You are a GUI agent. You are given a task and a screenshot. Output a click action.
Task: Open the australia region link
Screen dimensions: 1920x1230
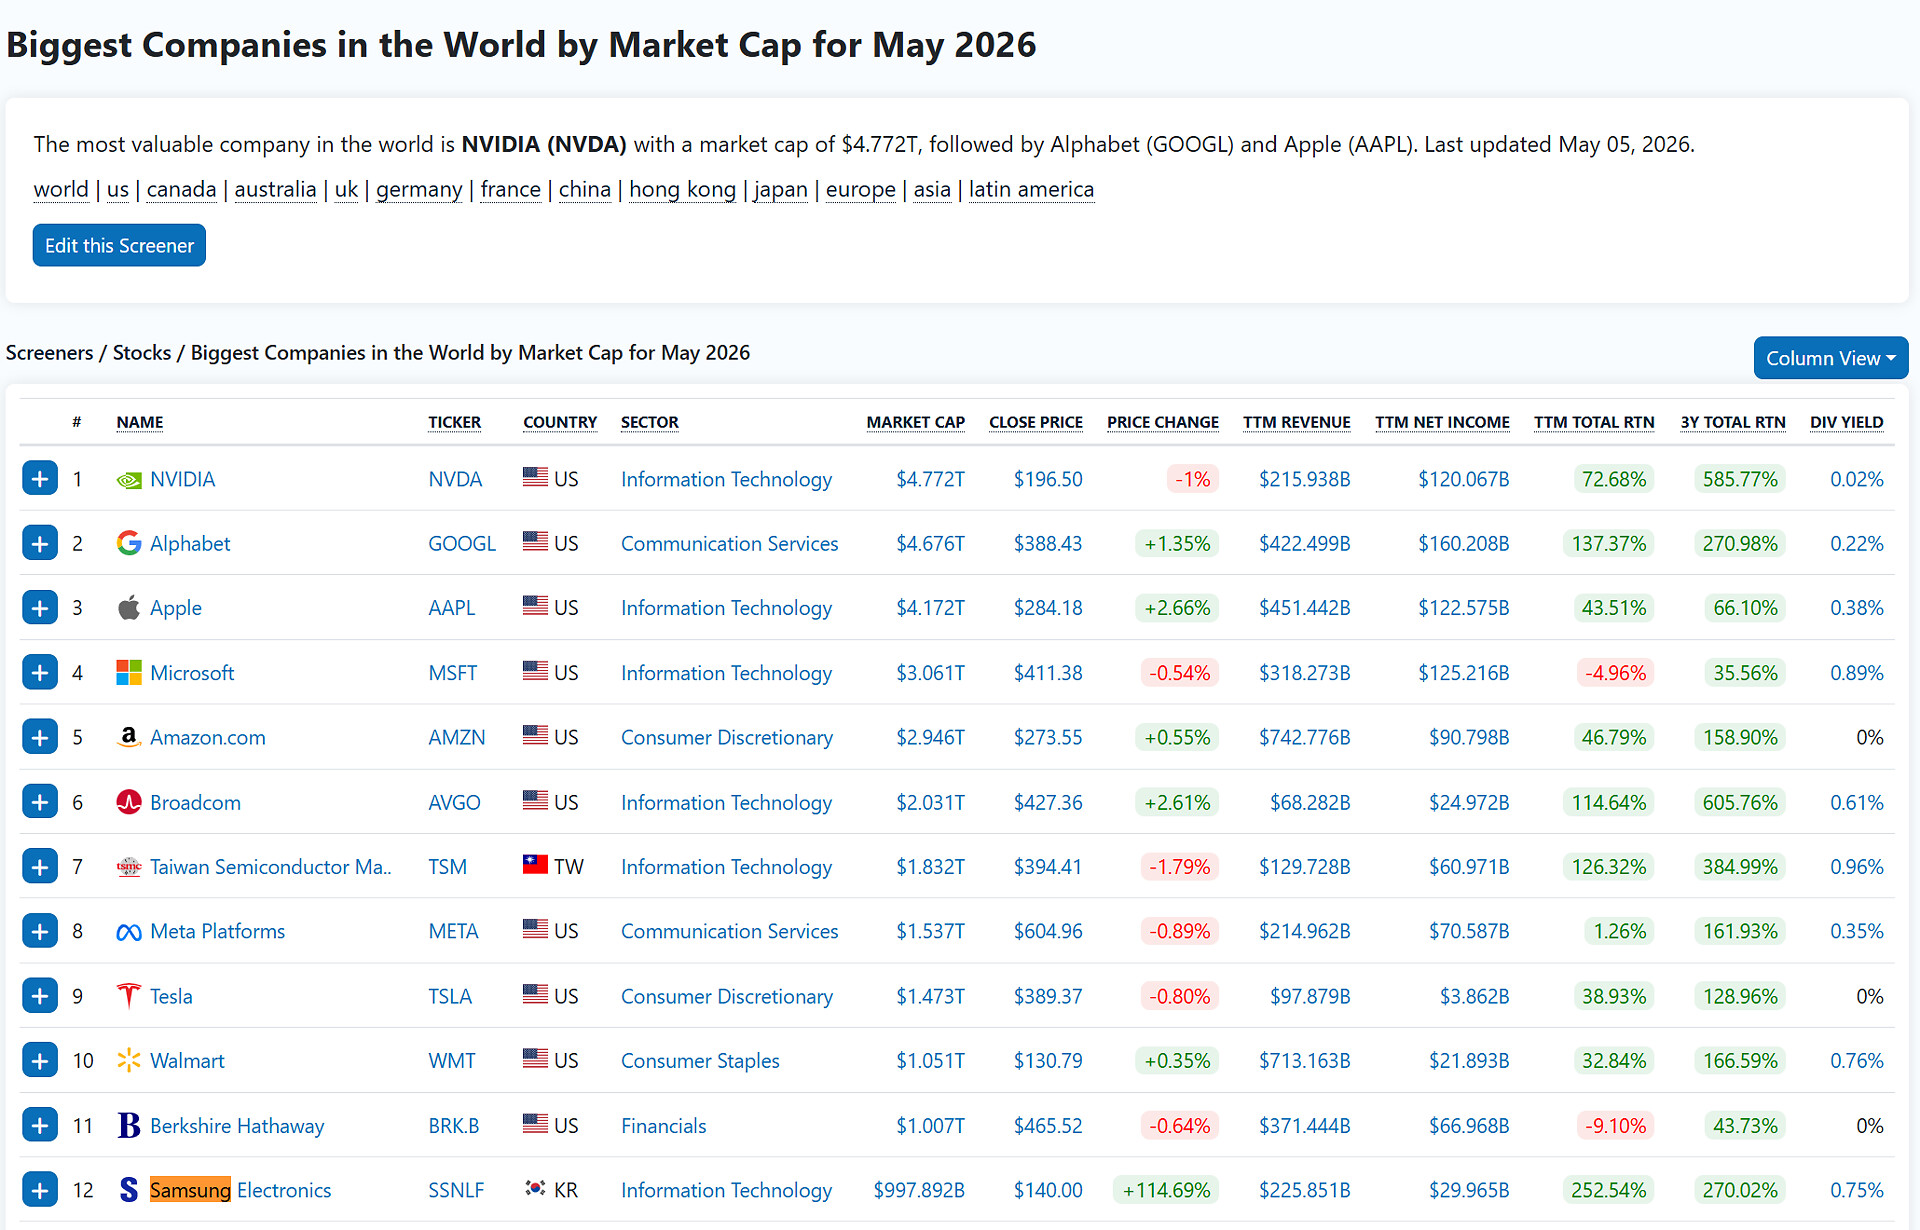(275, 190)
